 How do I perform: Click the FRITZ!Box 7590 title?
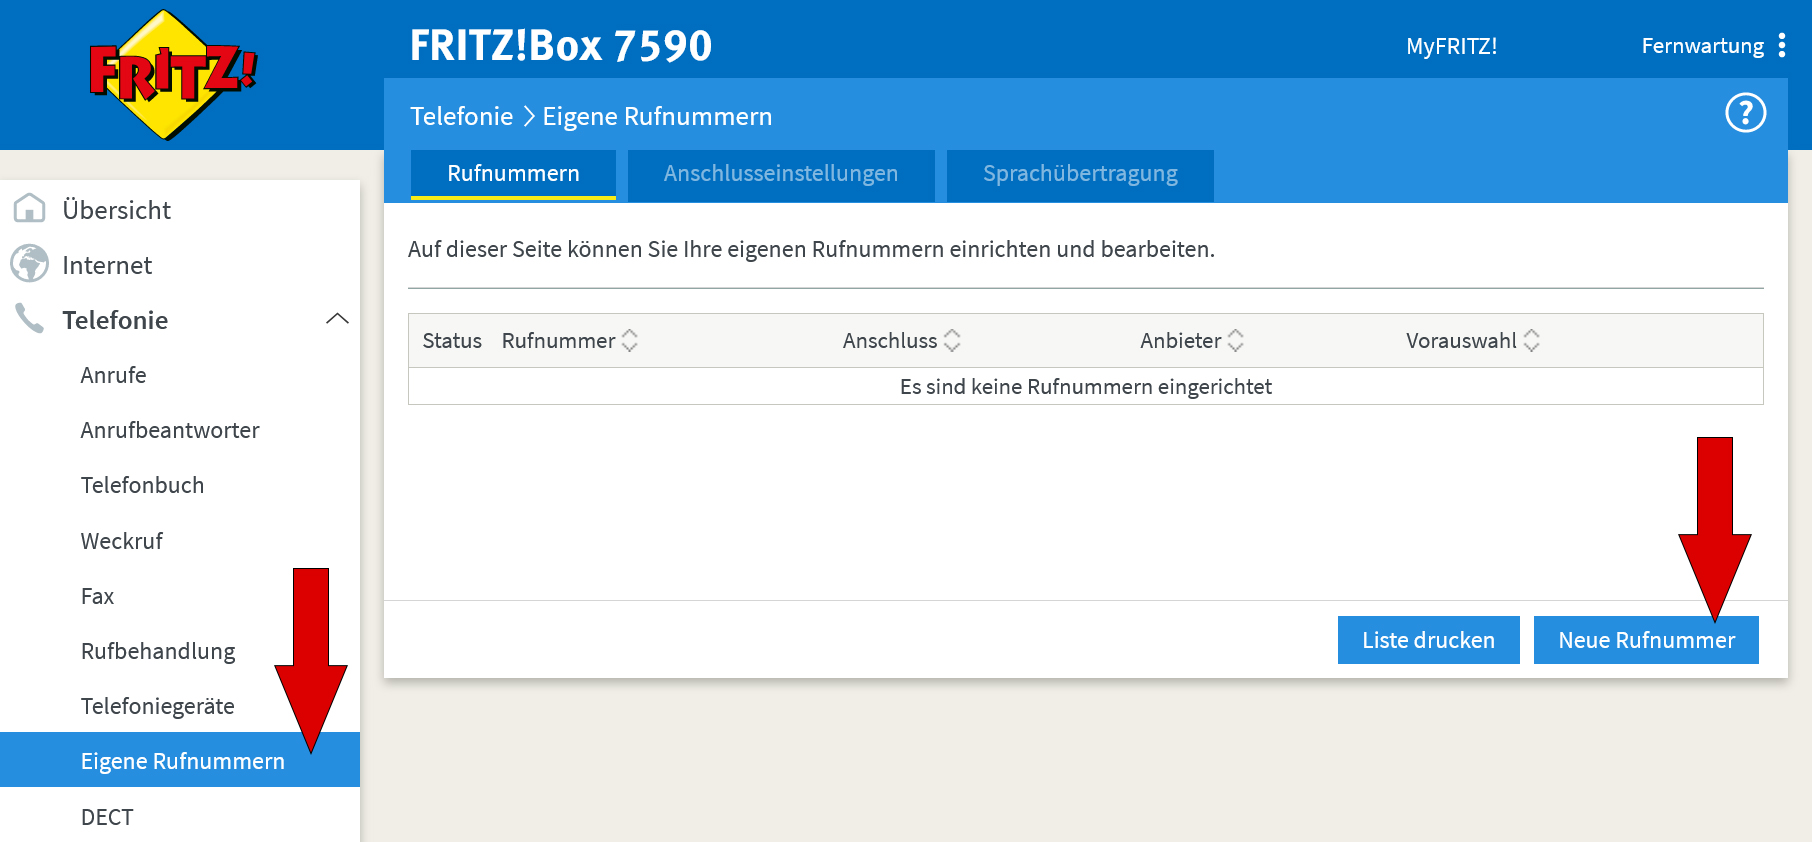[x=561, y=46]
